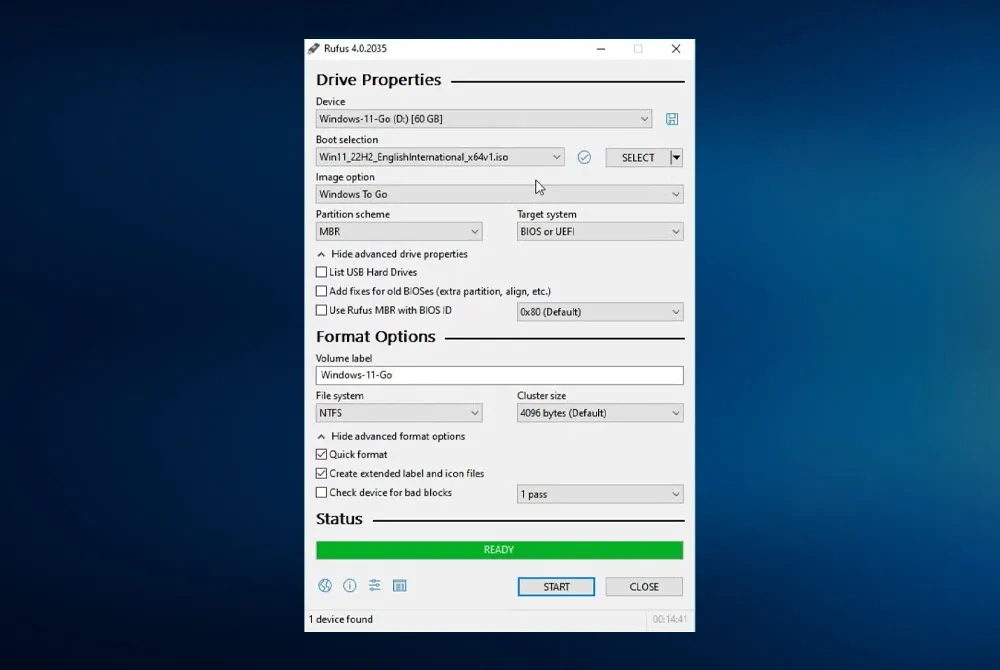Open the Boot selection dropdown
This screenshot has width=1000, height=670.
440,157
